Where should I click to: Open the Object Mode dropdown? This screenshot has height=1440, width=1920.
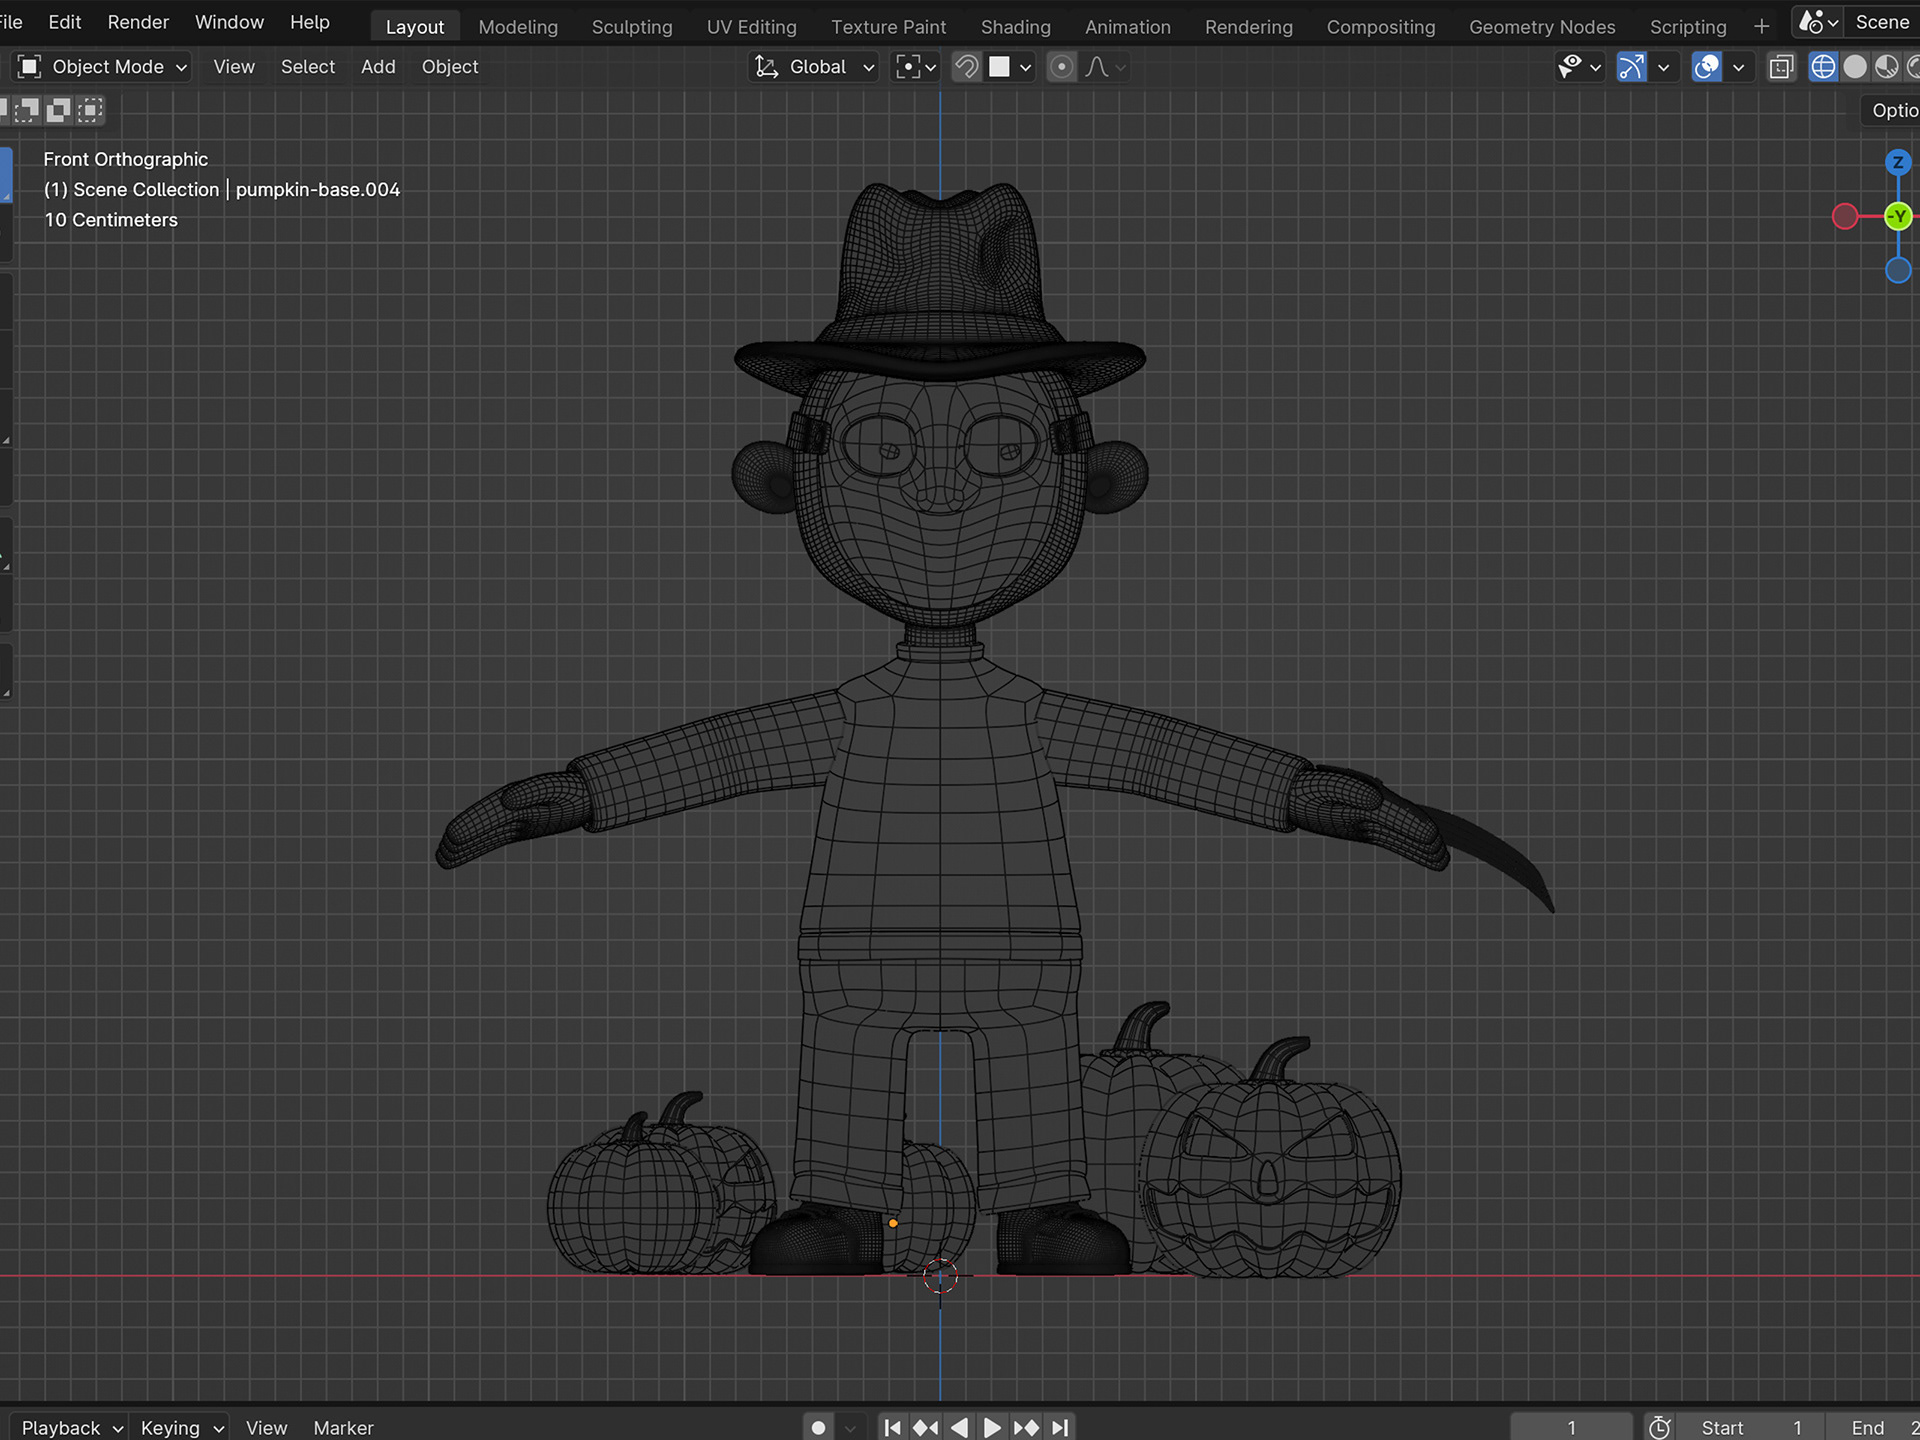(x=103, y=67)
